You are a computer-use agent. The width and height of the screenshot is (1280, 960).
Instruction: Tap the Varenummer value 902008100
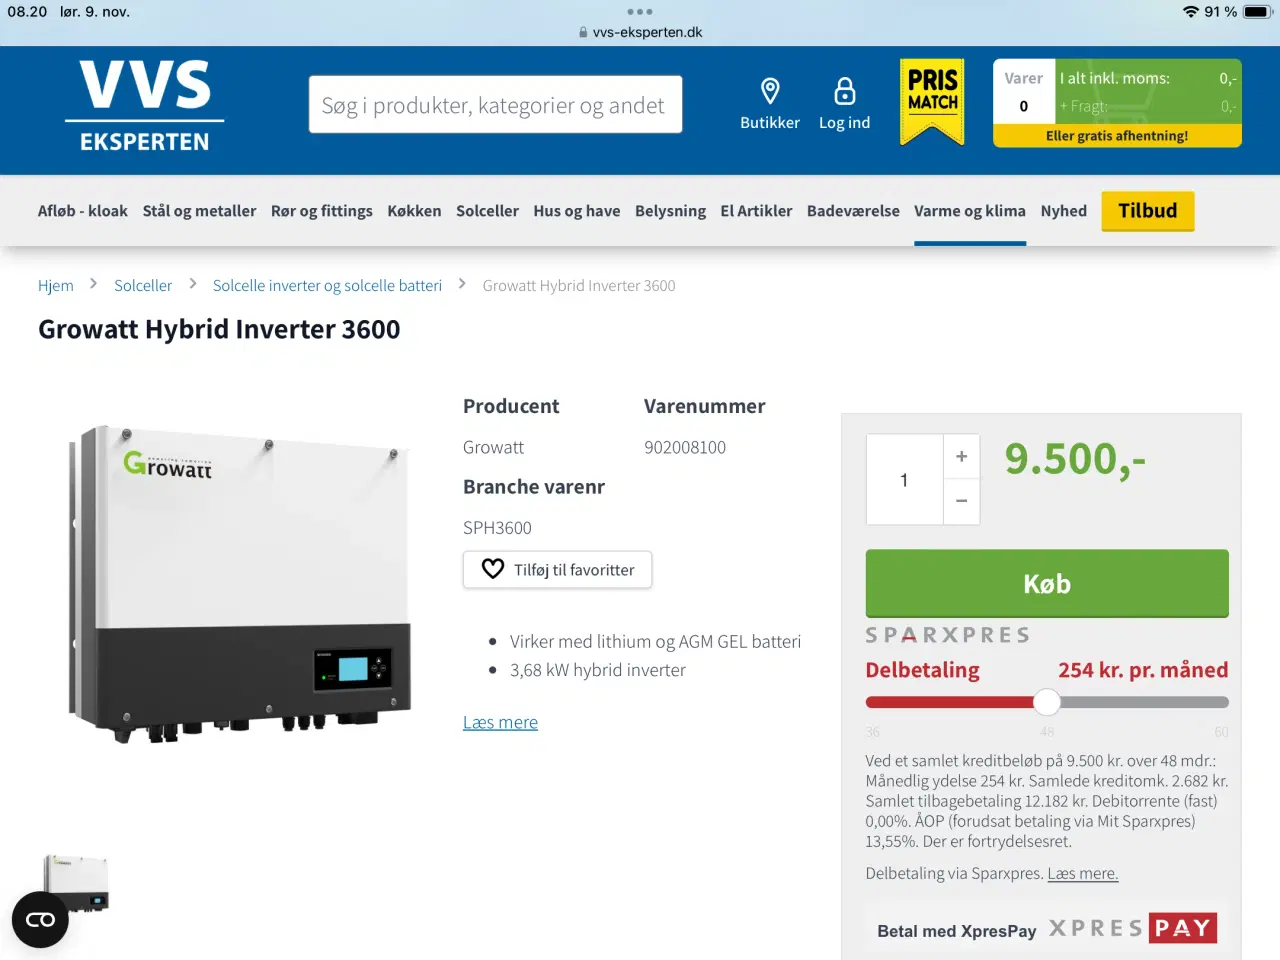[x=685, y=447]
